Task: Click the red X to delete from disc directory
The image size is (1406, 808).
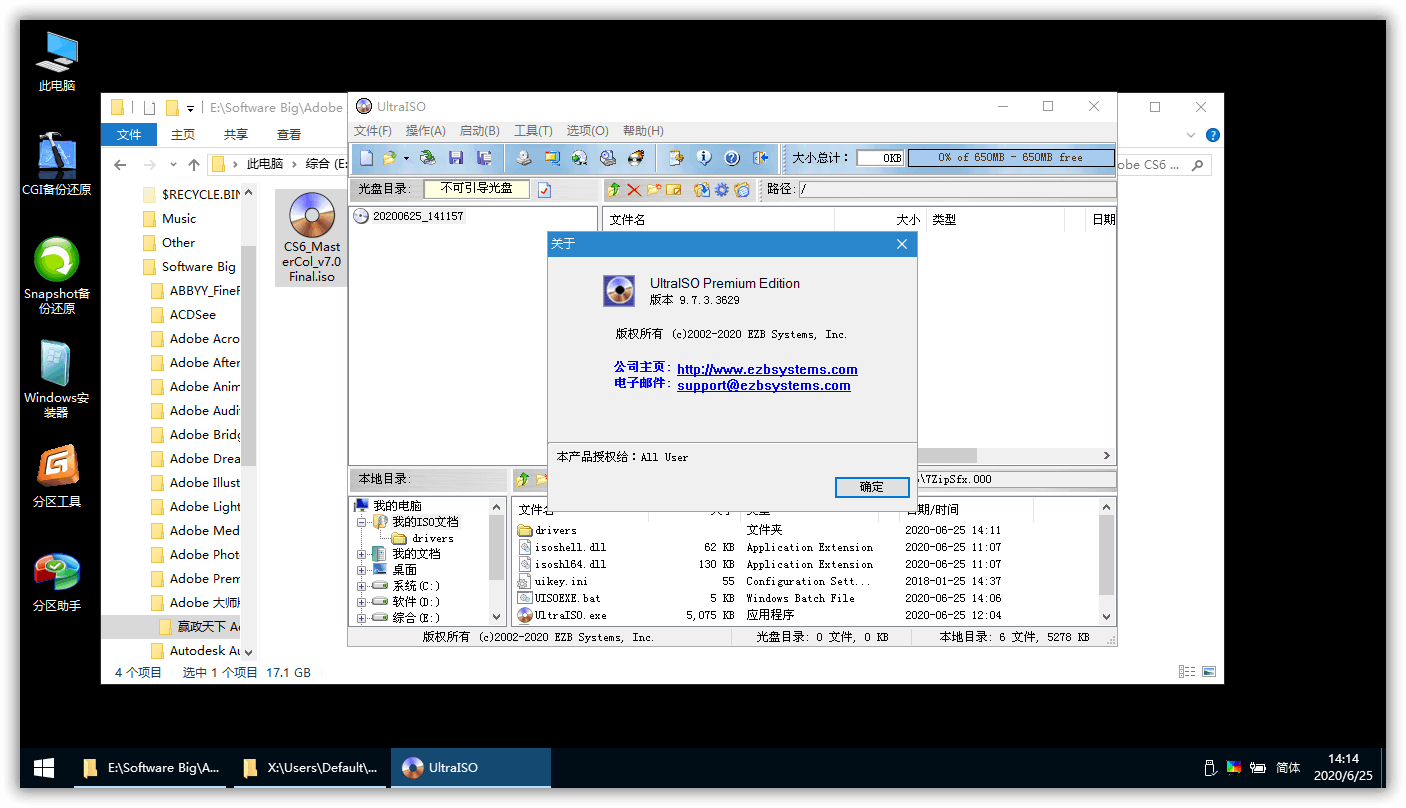Action: coord(635,188)
